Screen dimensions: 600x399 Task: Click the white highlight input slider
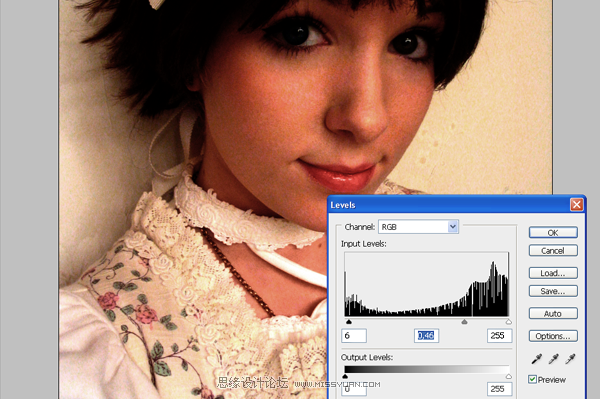point(509,322)
